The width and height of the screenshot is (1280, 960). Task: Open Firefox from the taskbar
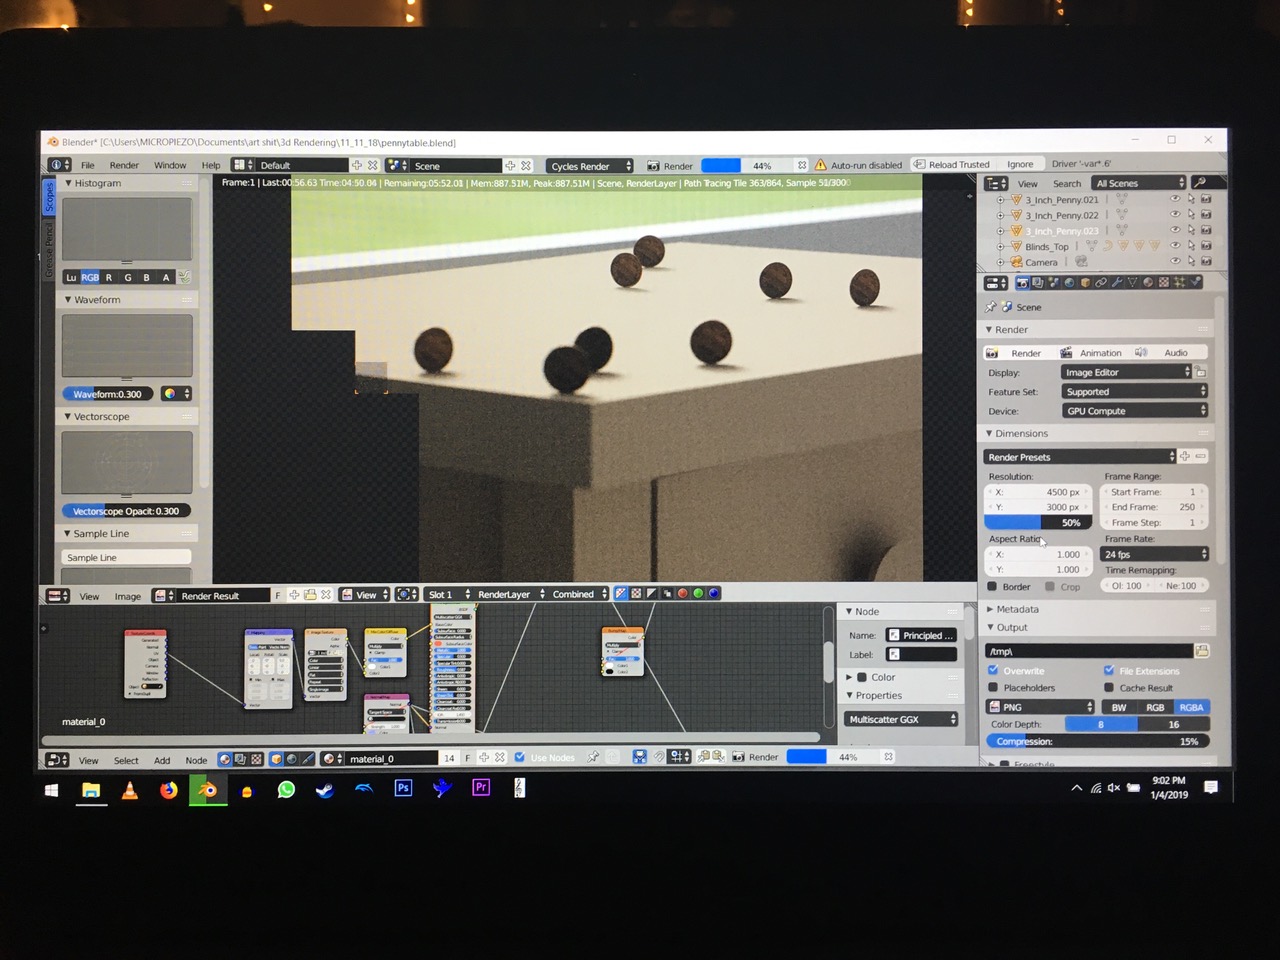169,790
